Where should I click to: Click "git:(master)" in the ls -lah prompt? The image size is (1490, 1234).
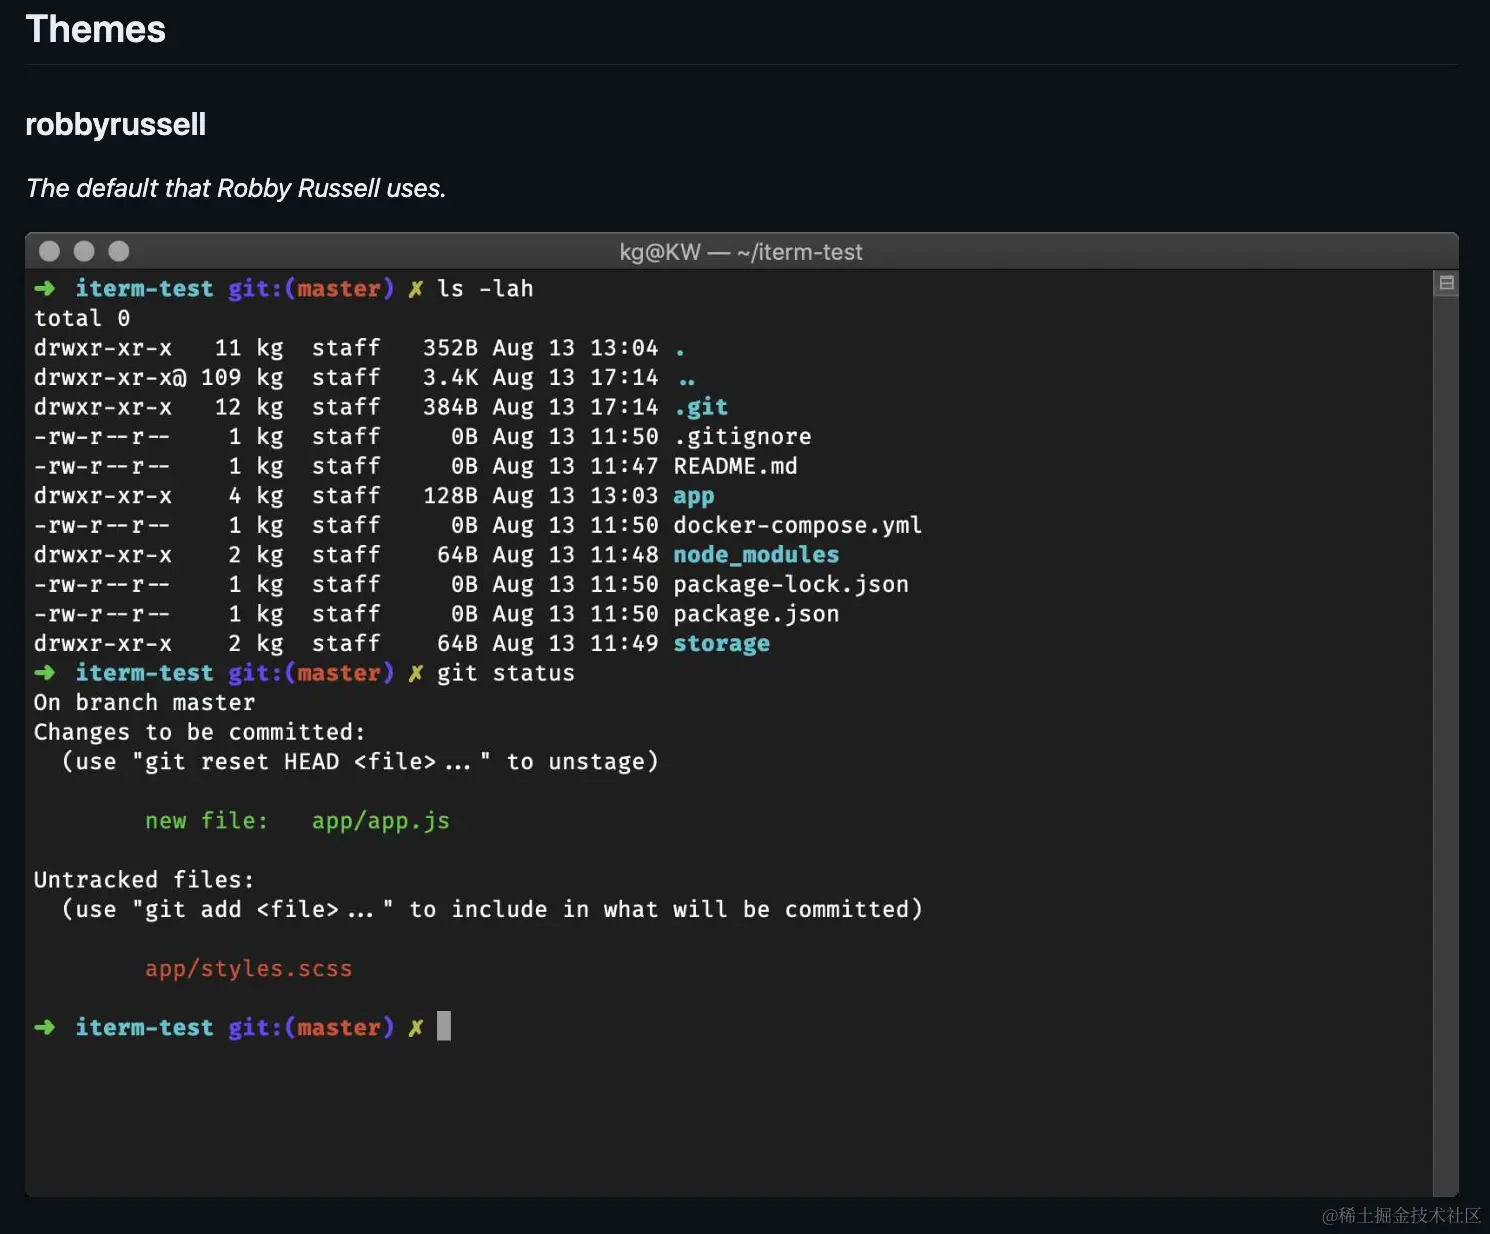(311, 289)
